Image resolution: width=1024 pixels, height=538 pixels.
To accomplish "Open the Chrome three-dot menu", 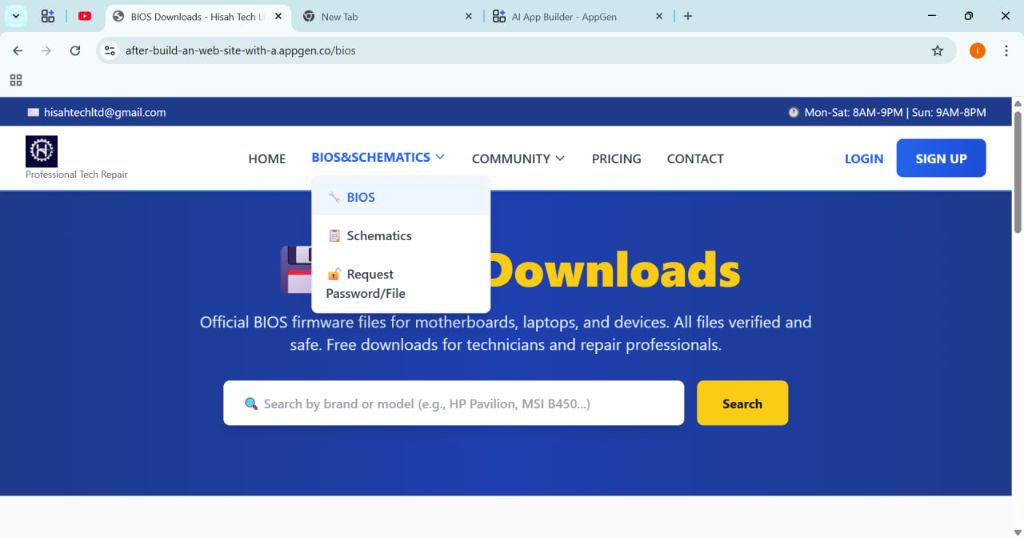I will tap(1005, 50).
